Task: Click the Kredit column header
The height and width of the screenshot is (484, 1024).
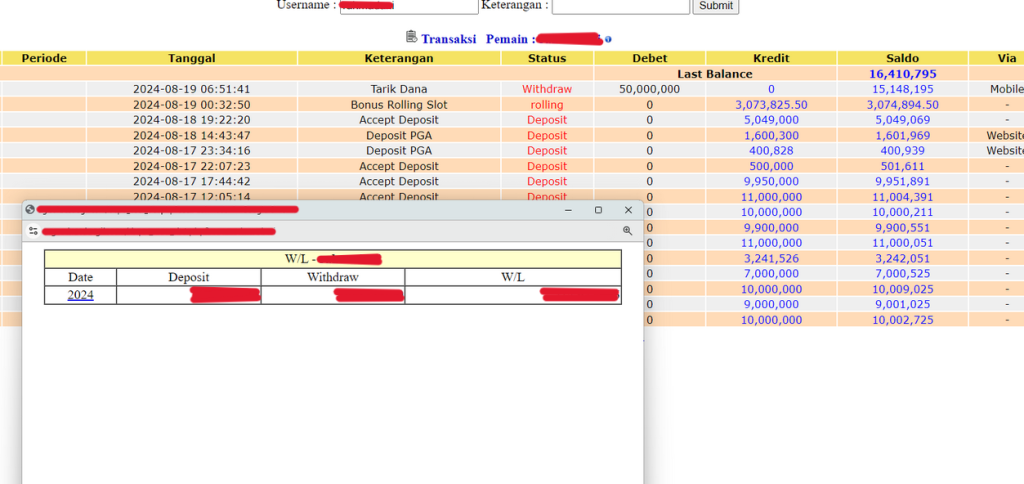Action: (770, 58)
